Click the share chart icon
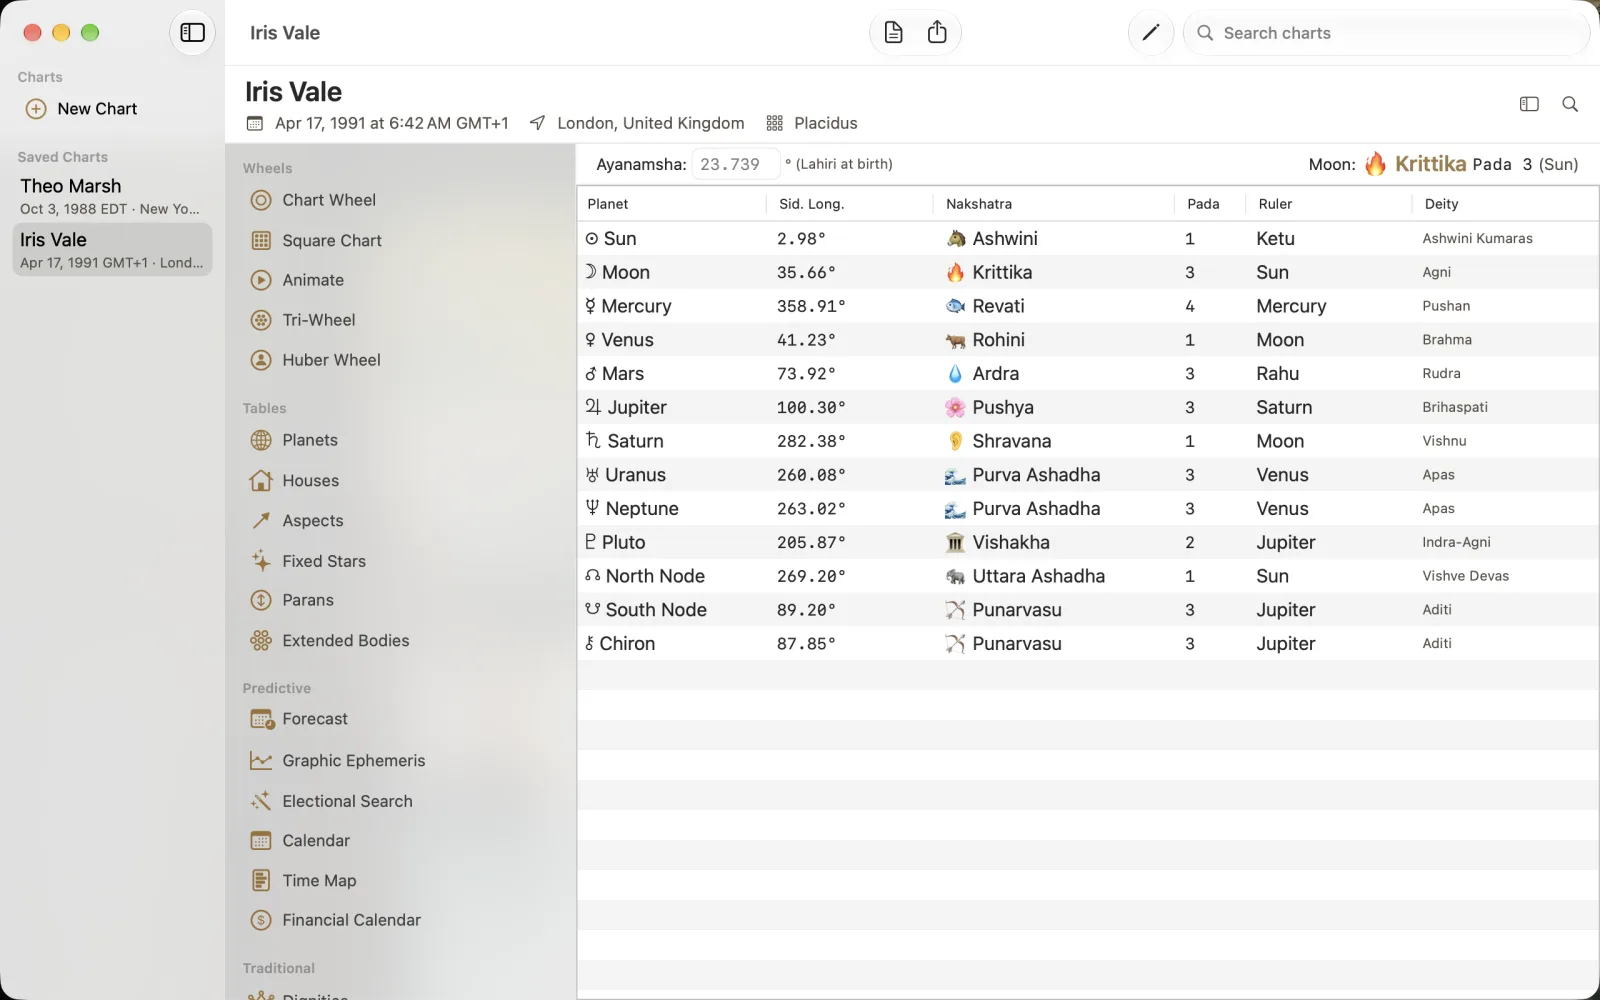Image resolution: width=1600 pixels, height=1000 pixels. pos(937,33)
